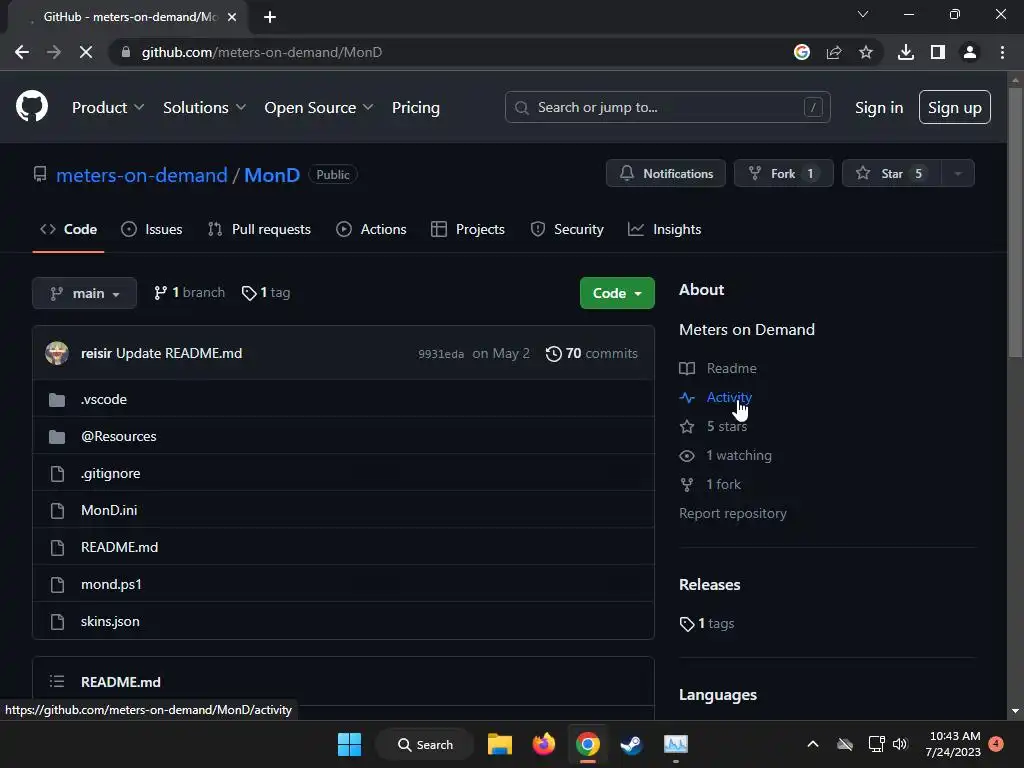Open Chrome downloads icon

[x=906, y=52]
